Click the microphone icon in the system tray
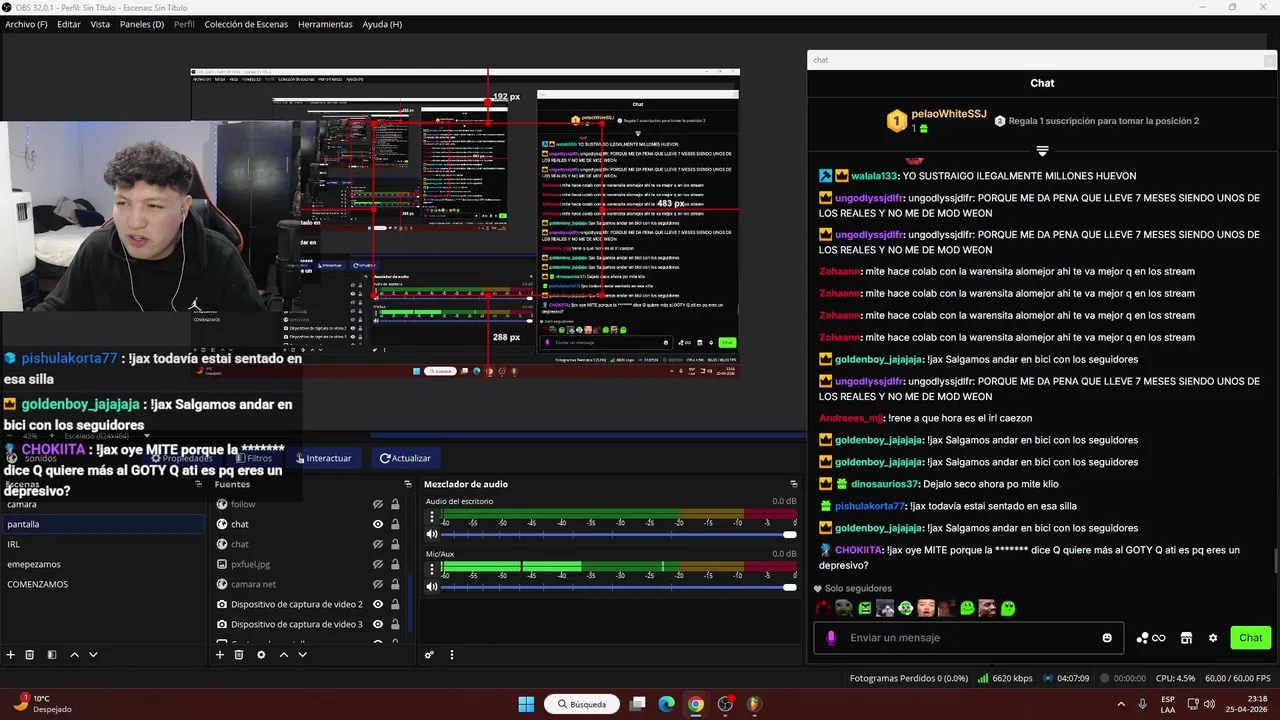1280x720 pixels. click(x=1143, y=704)
